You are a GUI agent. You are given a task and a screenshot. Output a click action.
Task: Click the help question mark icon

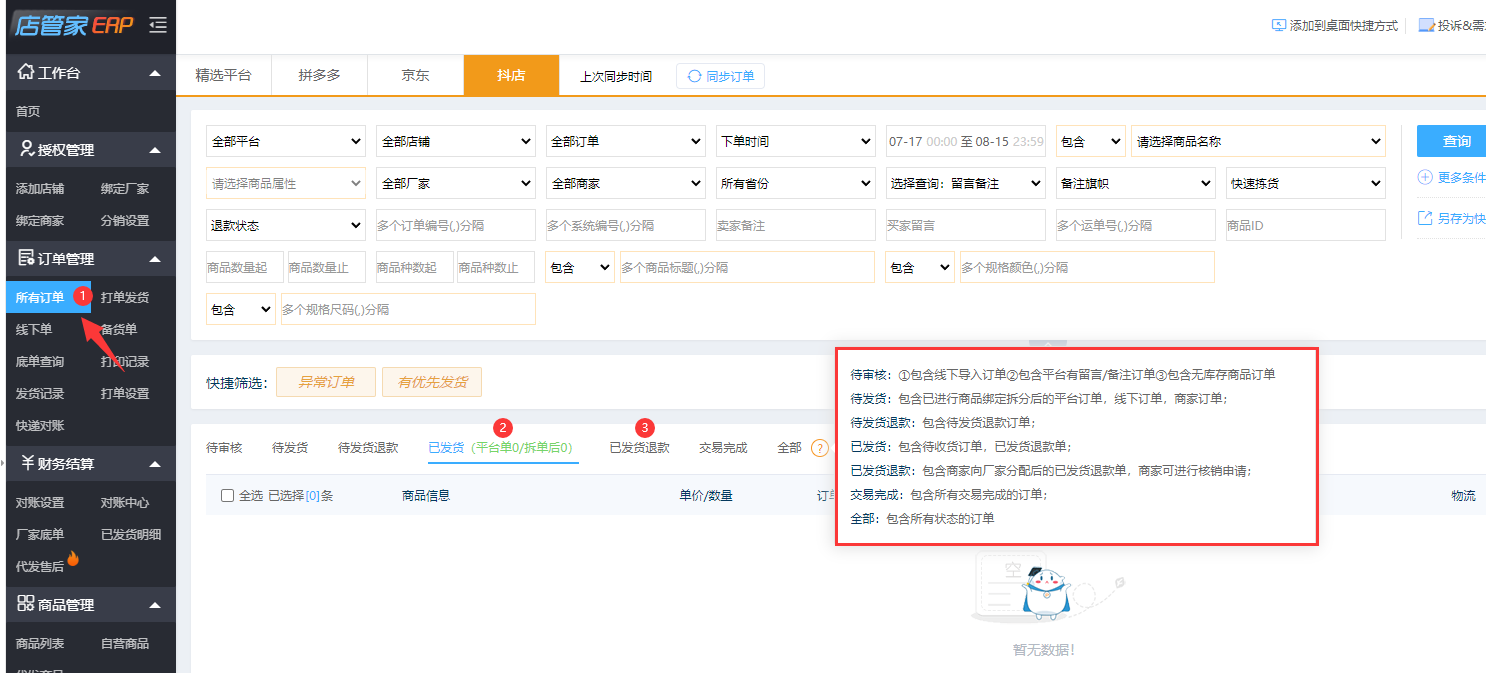point(820,448)
